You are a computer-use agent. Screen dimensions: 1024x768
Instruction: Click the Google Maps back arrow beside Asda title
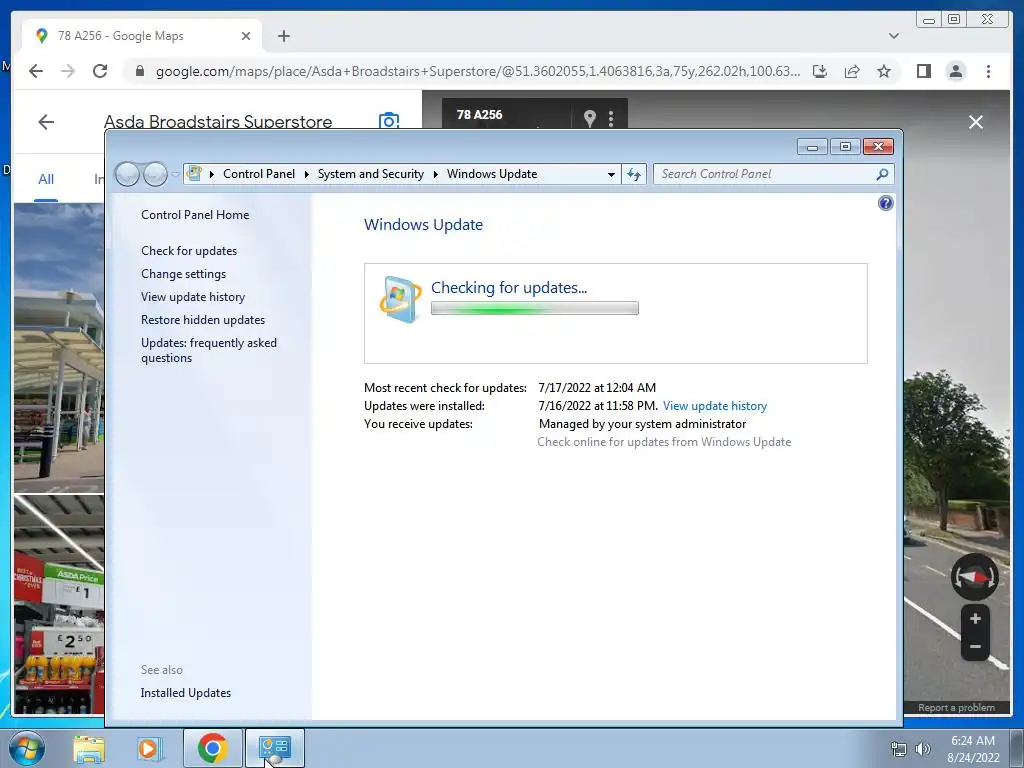coord(46,122)
